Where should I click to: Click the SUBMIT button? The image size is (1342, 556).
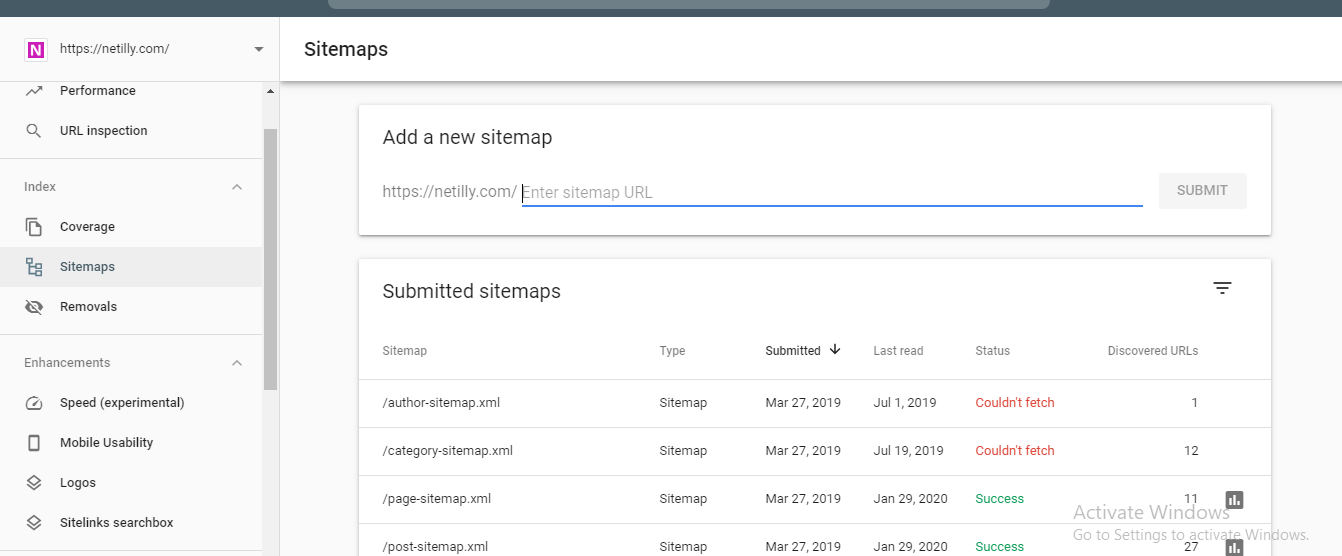(x=1202, y=191)
